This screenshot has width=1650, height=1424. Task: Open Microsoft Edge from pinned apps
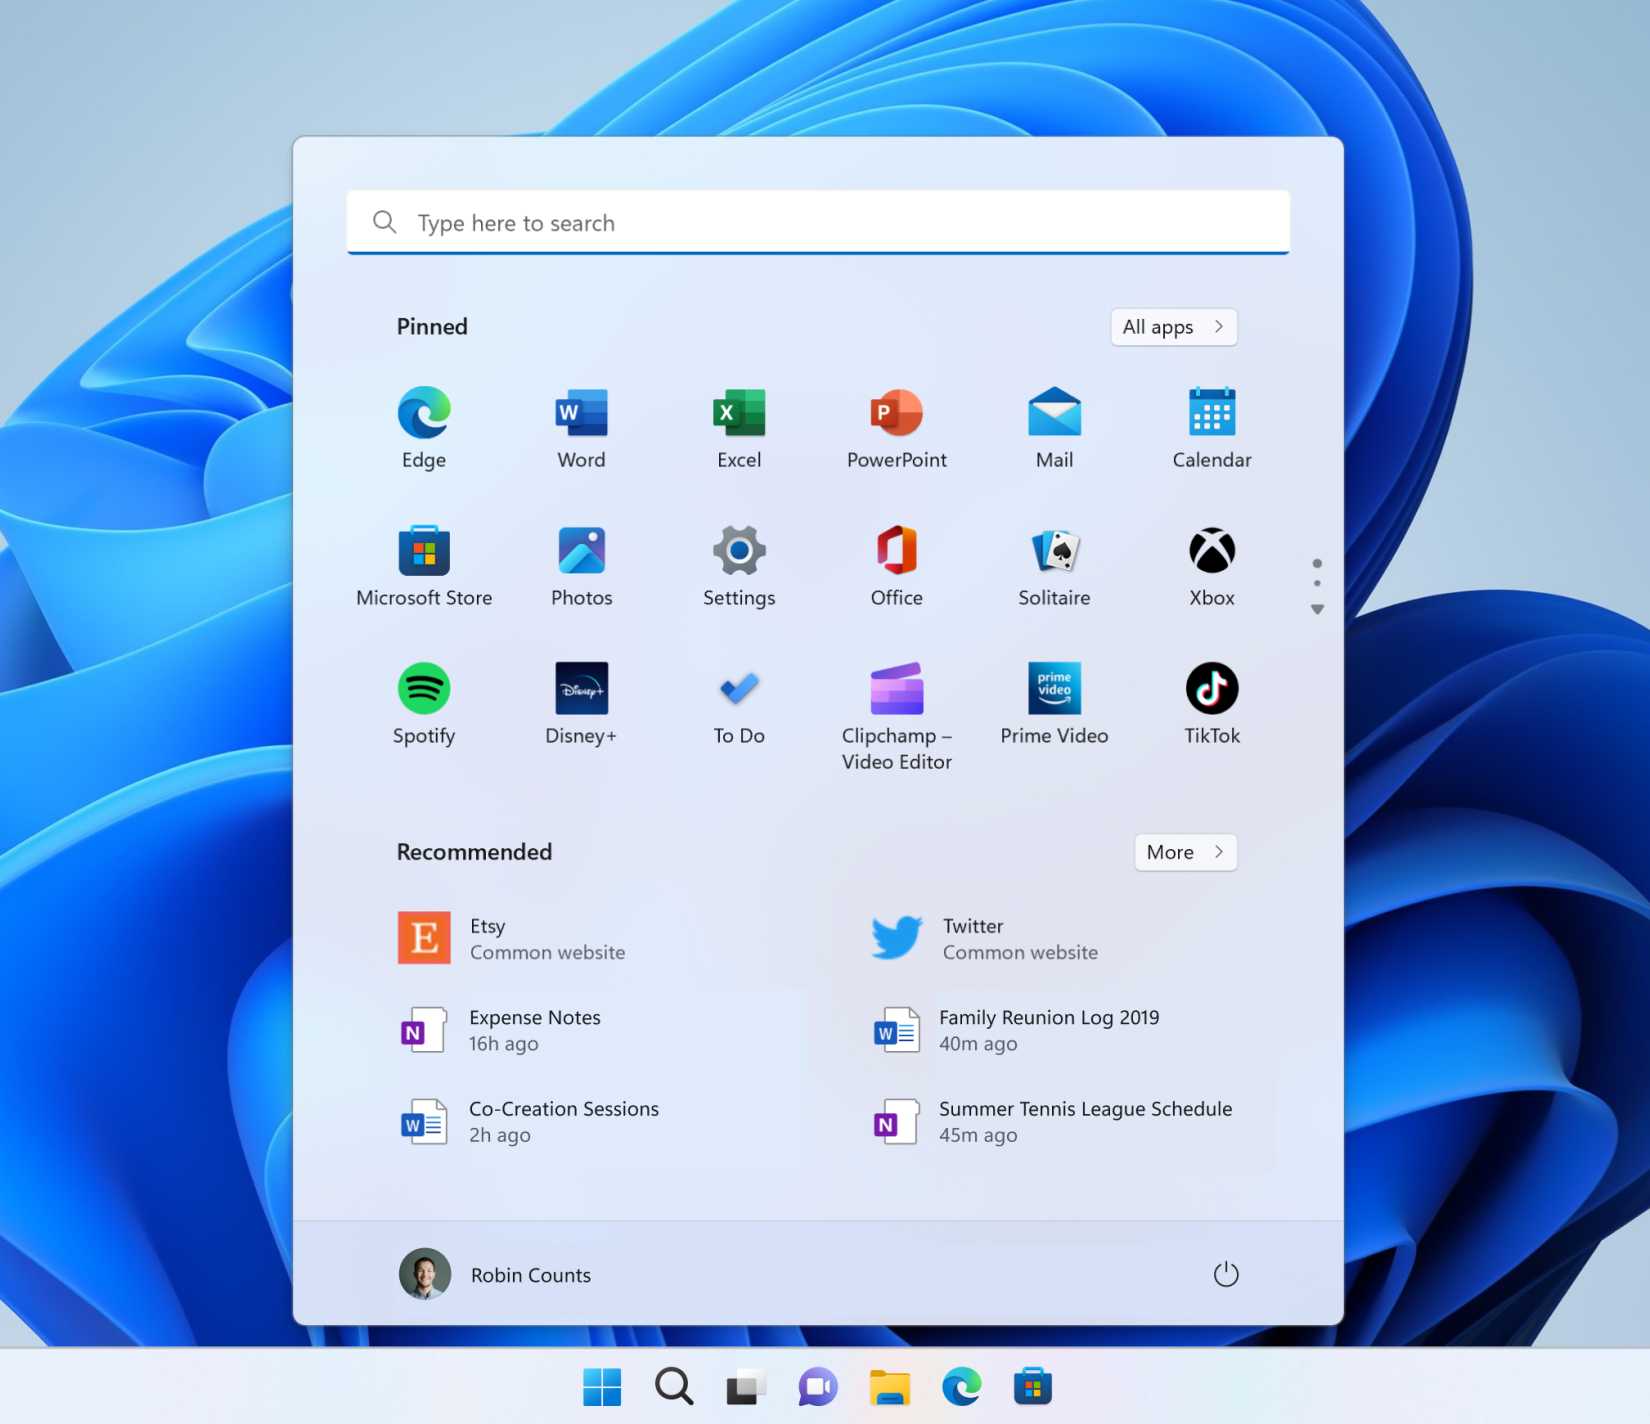click(x=423, y=425)
